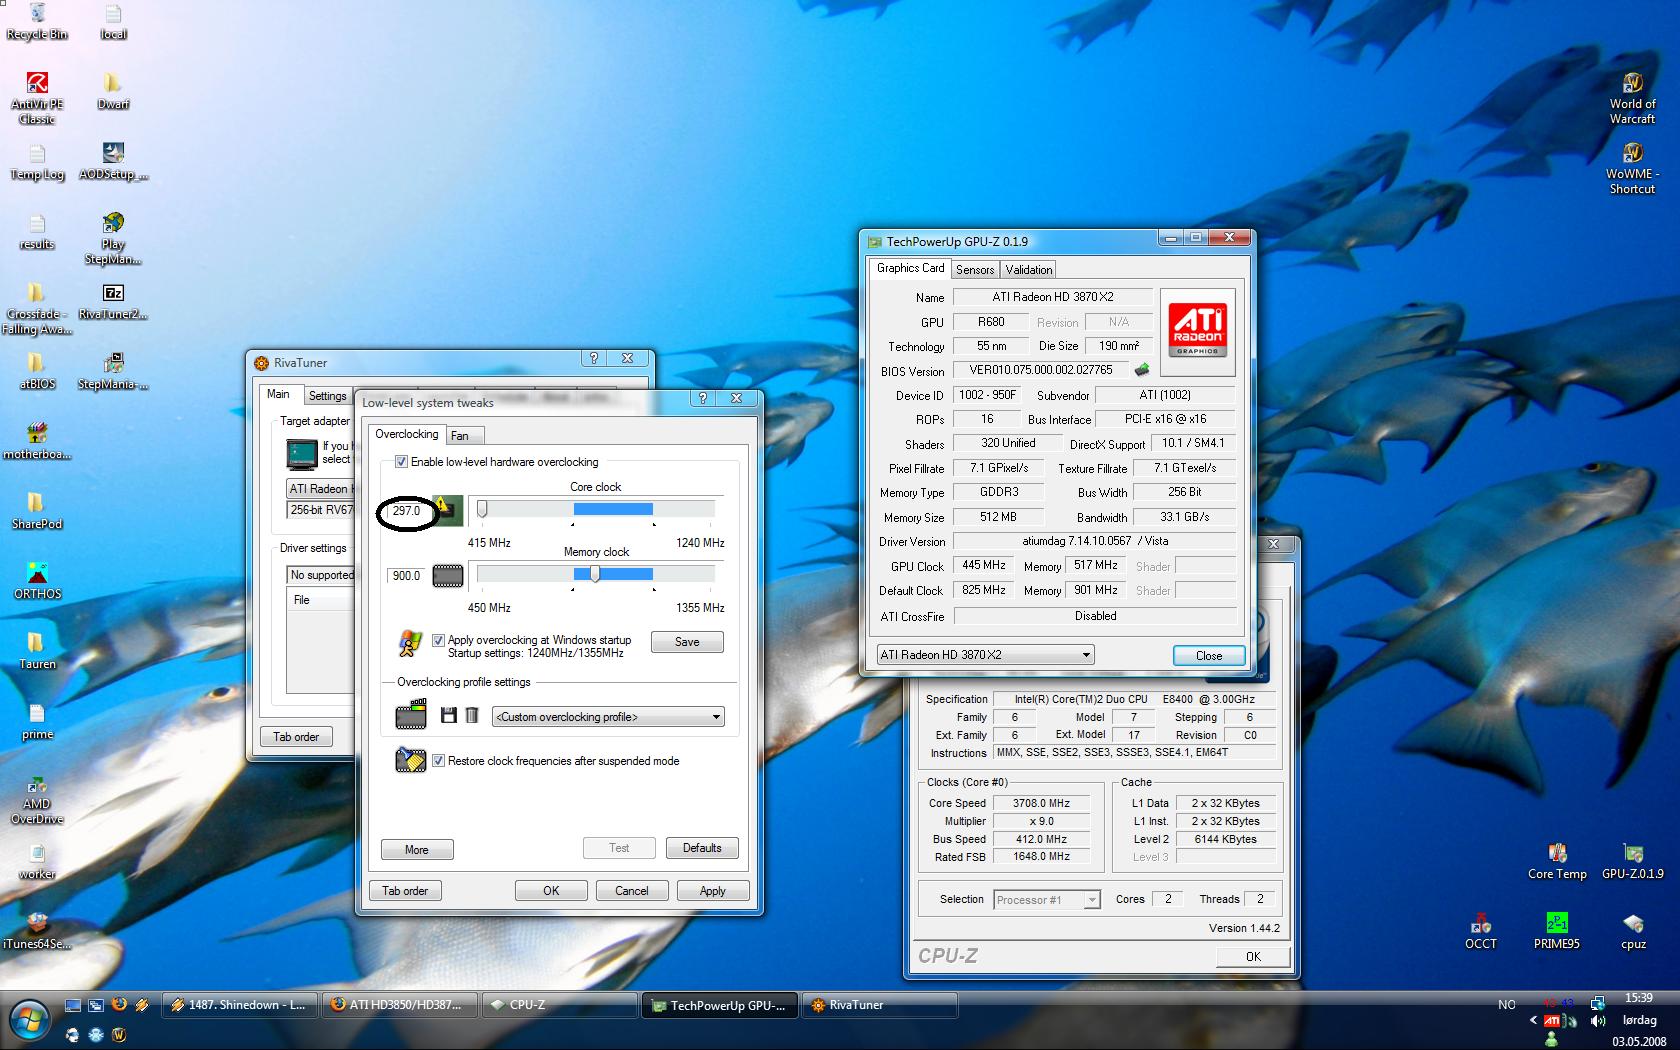Open the cpuz desktop shortcut

1633,931
